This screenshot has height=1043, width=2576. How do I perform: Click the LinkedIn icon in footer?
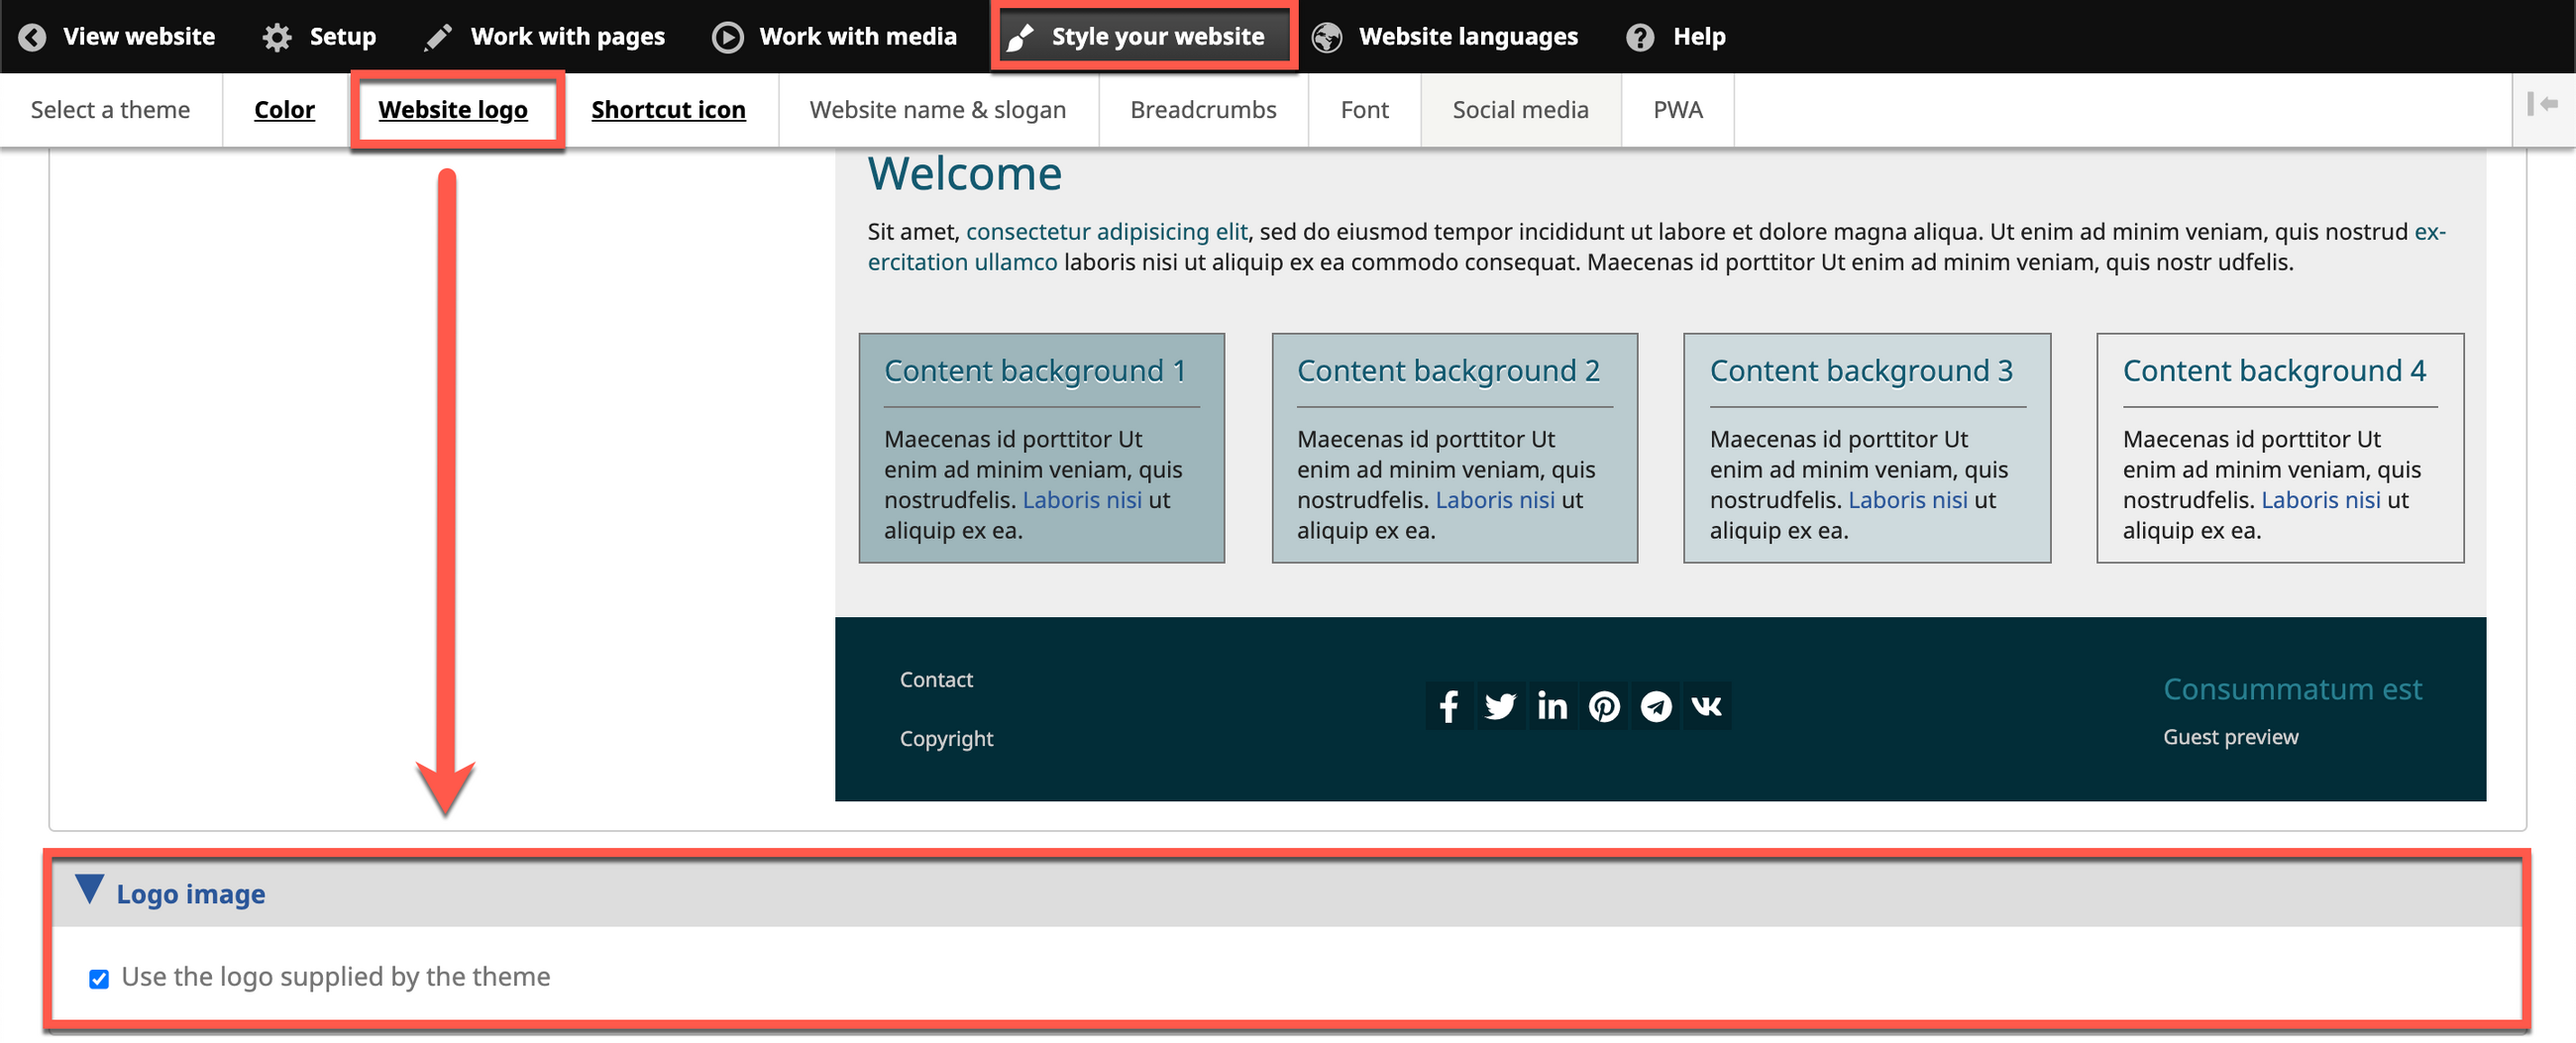coord(1552,706)
